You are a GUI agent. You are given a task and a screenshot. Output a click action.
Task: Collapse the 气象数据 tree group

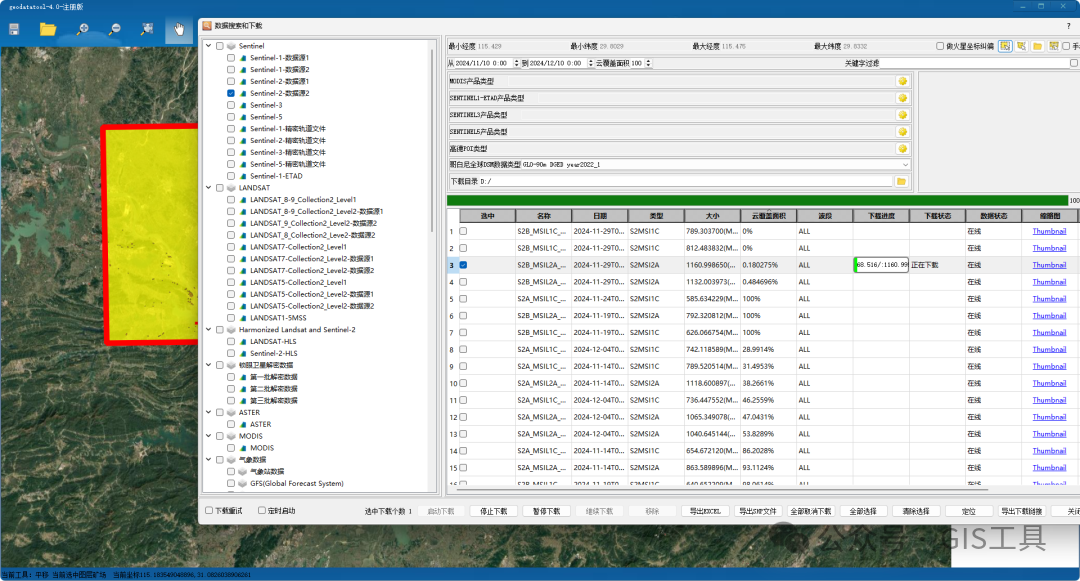[209, 460]
